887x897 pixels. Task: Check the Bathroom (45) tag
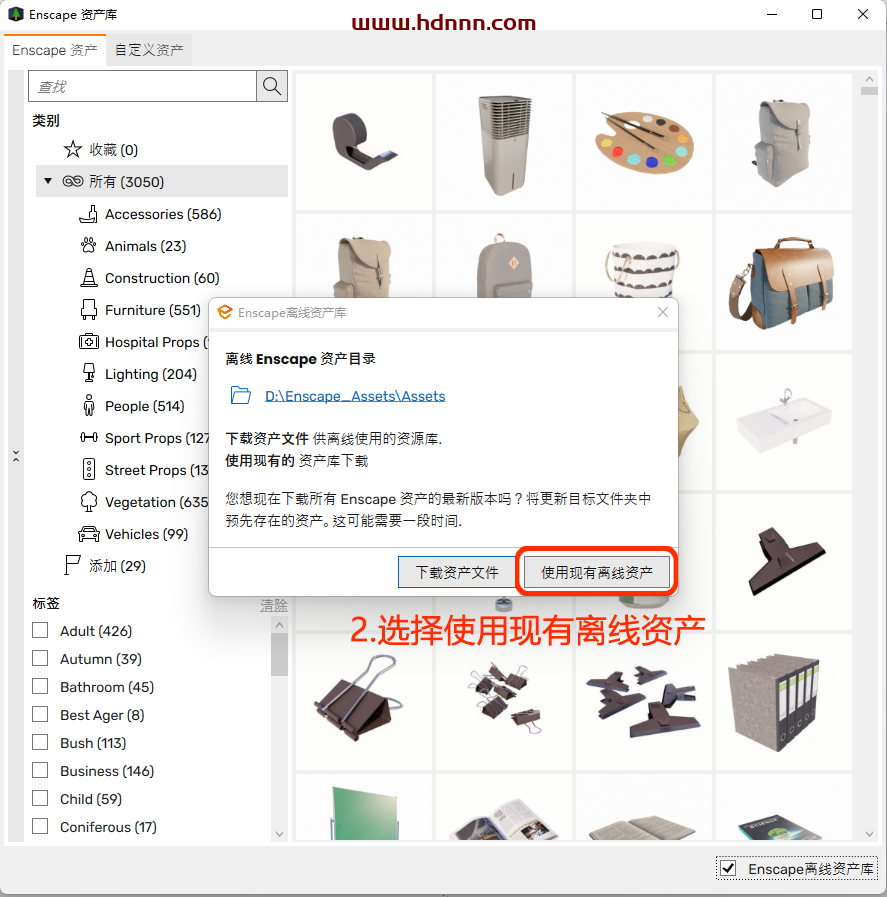(40, 686)
